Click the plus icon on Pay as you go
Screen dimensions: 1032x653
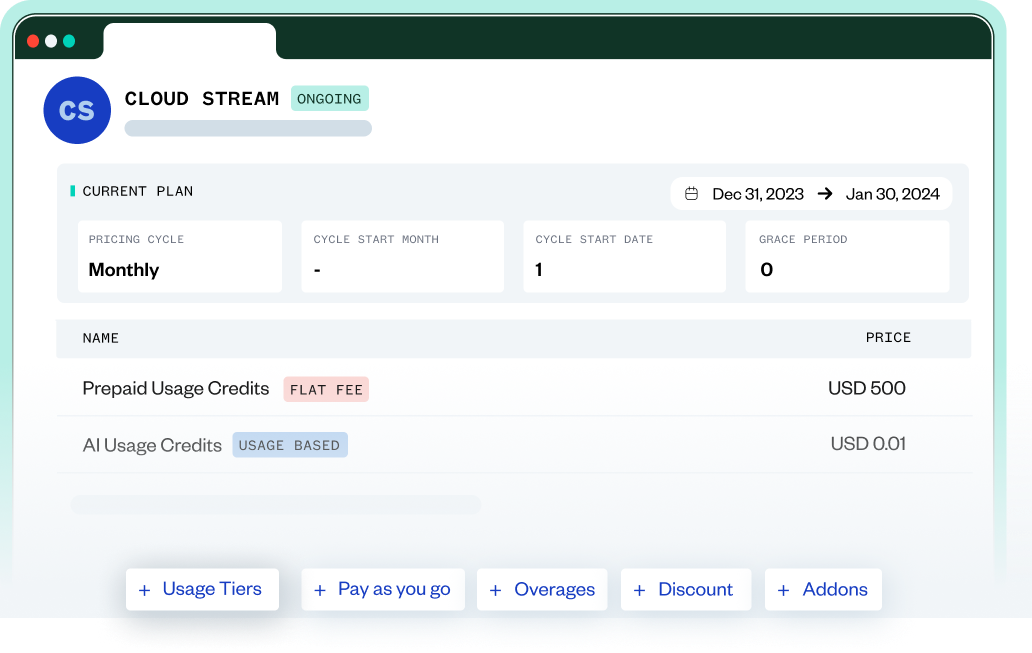[x=320, y=590]
